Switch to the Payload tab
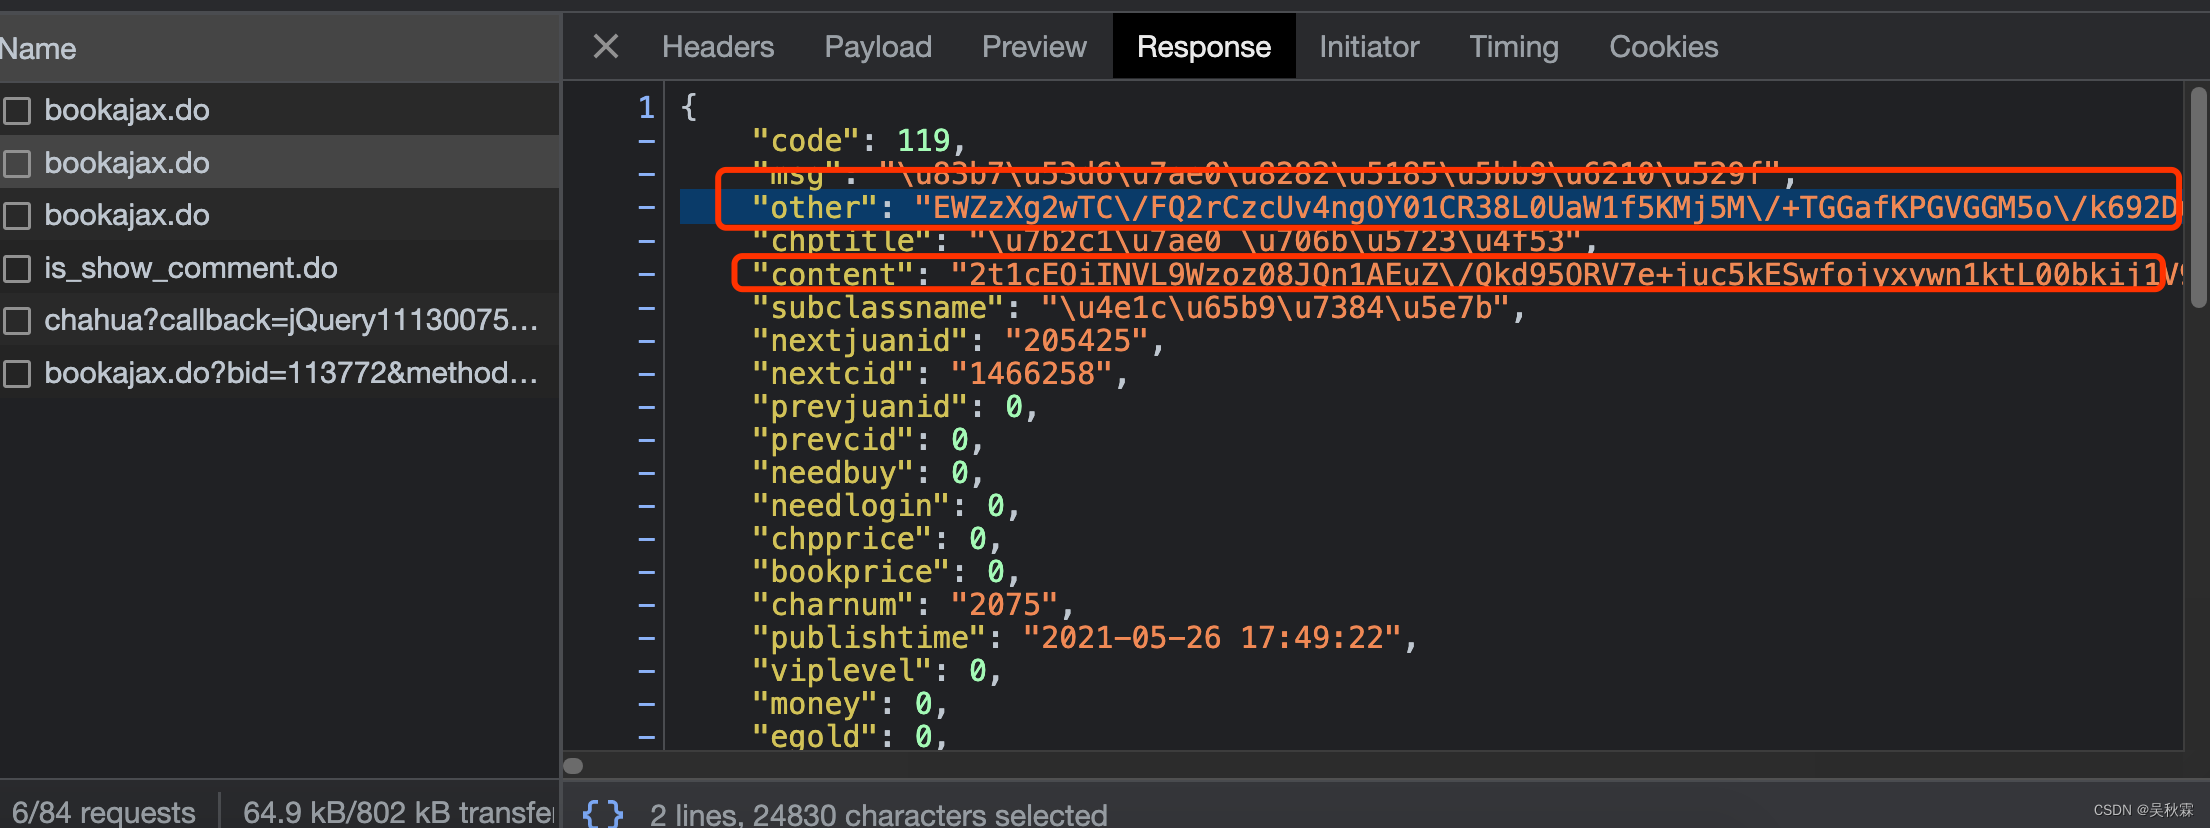Screen dimensions: 2210x828 tap(878, 46)
